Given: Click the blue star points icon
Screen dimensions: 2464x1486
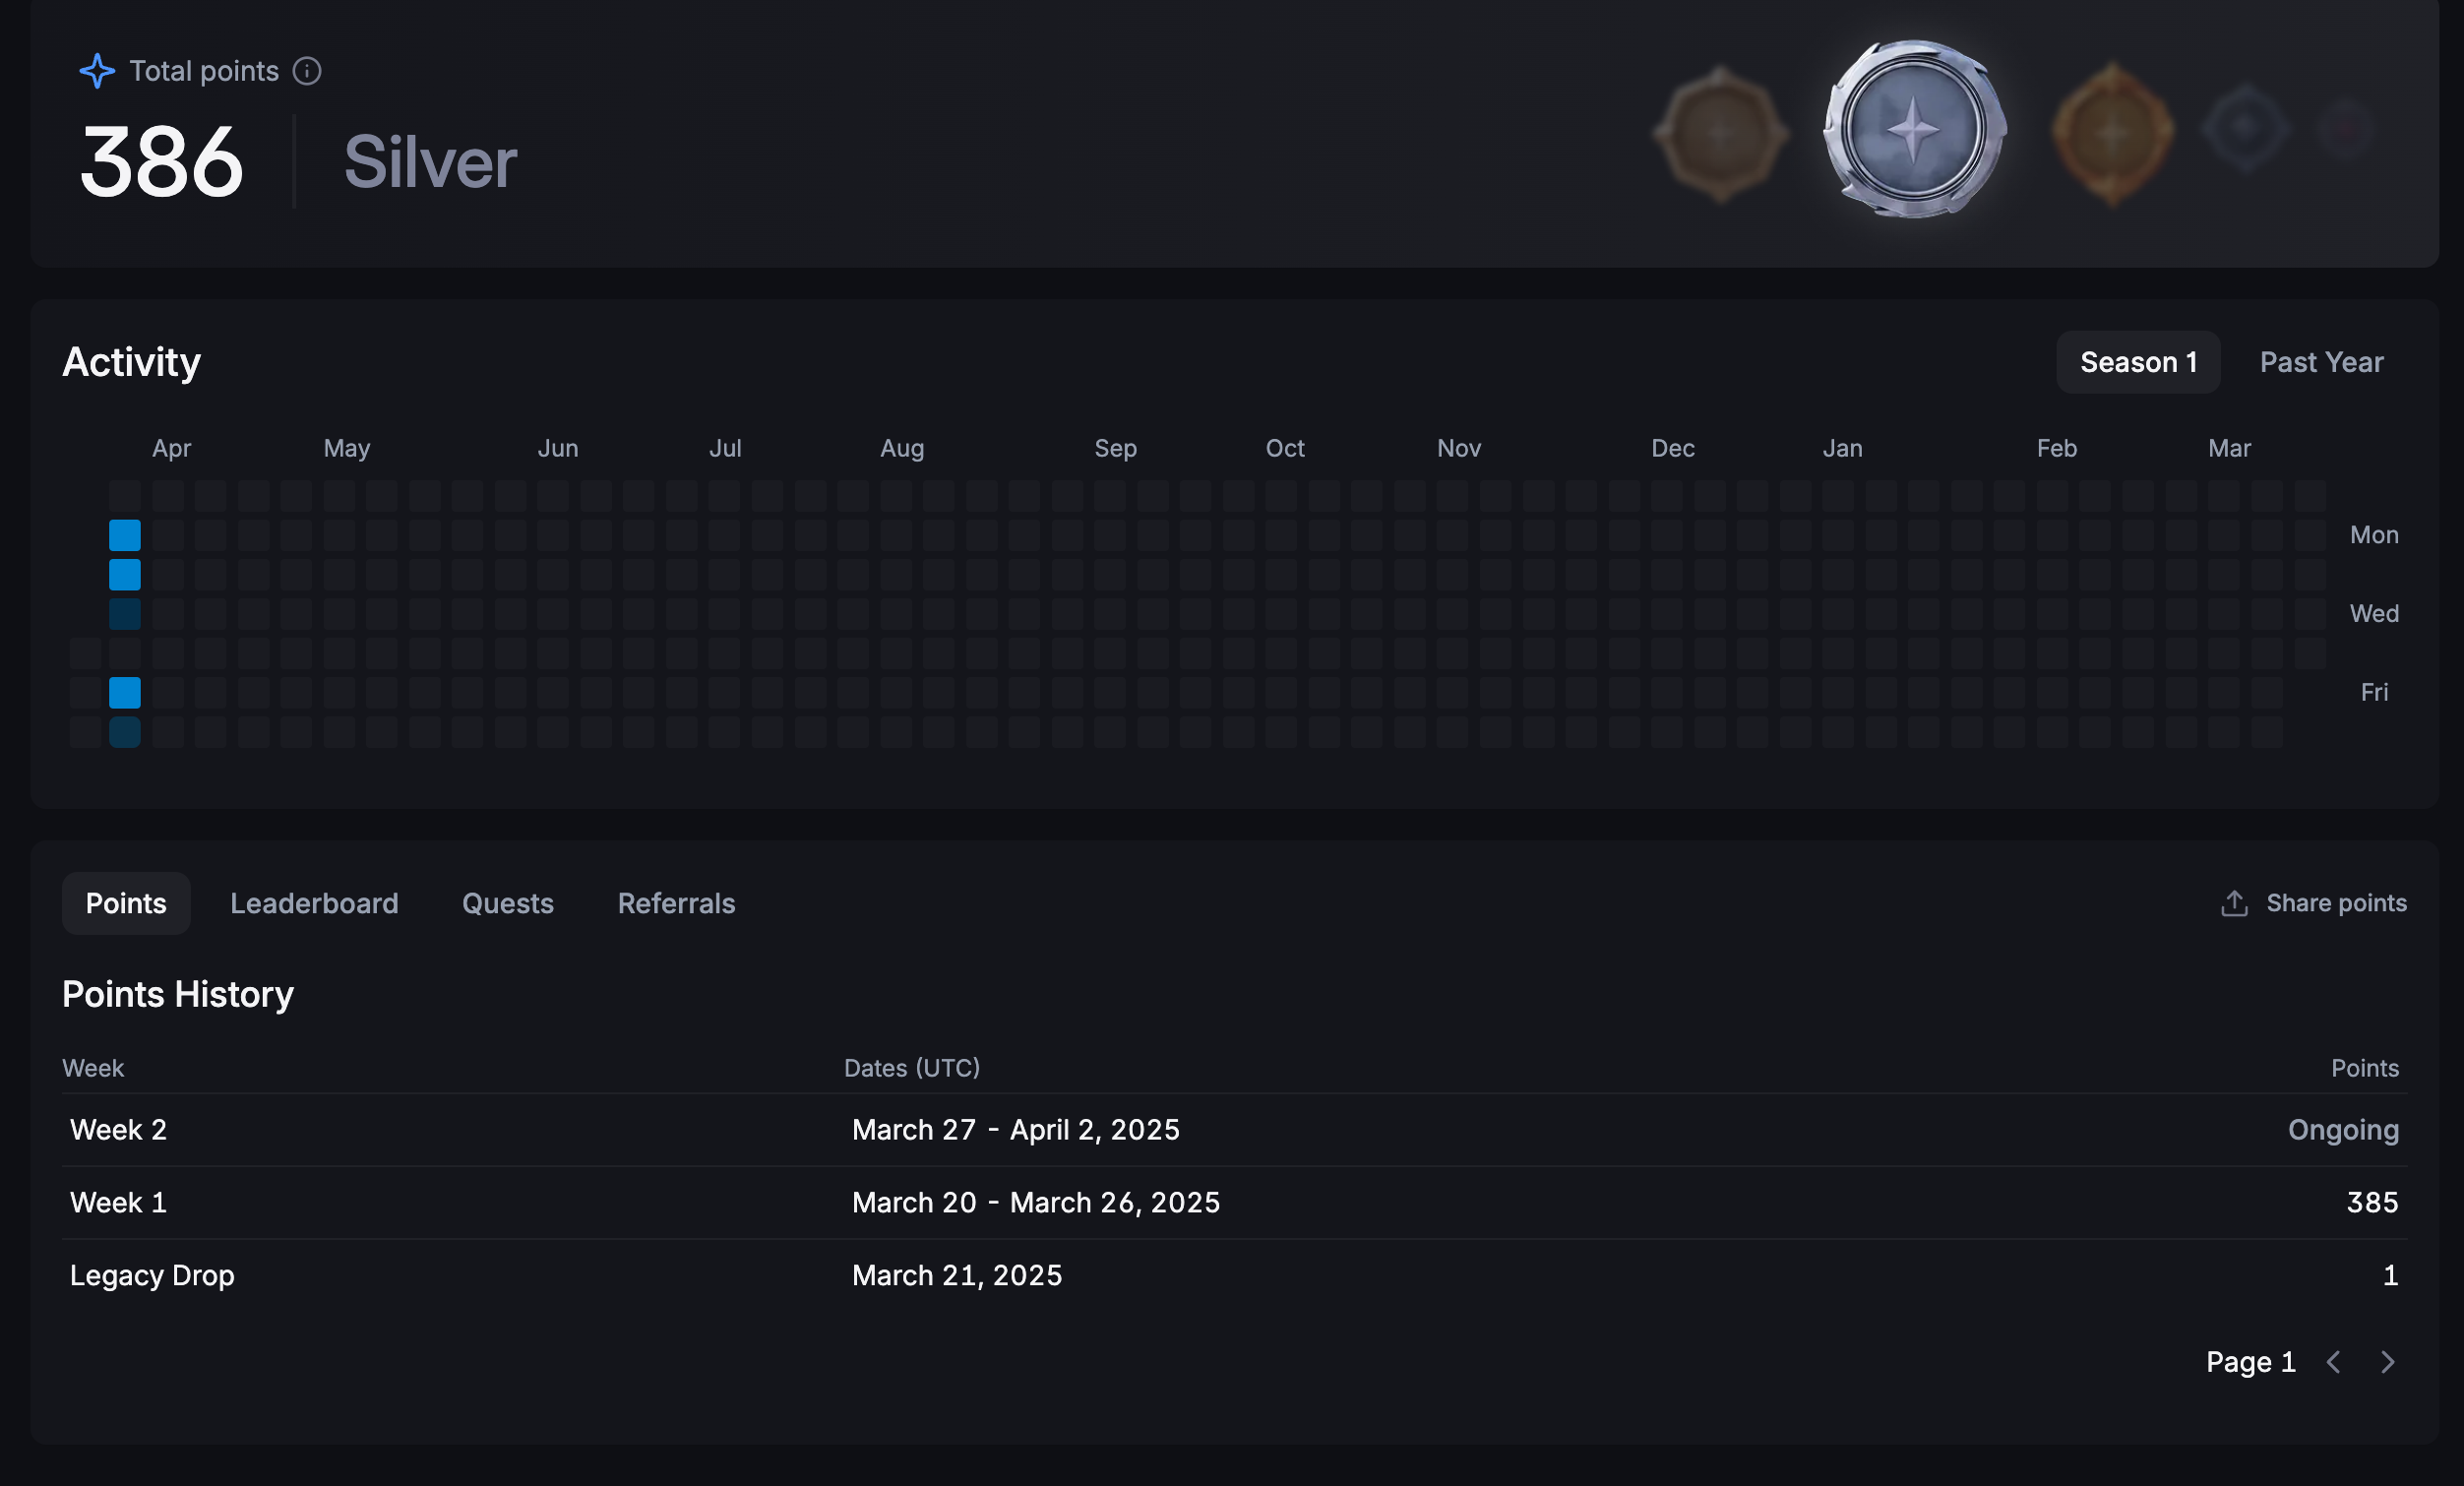Looking at the screenshot, I should [x=97, y=71].
